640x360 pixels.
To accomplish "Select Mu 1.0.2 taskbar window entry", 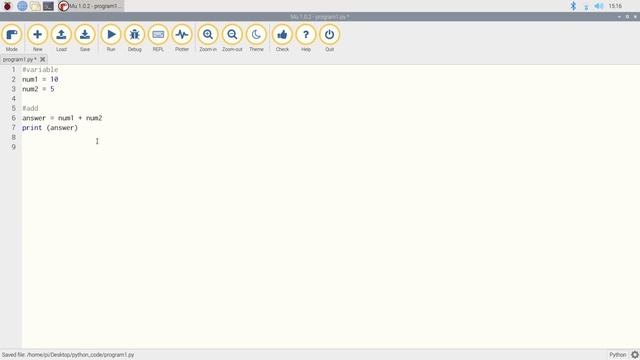I will point(90,6).
